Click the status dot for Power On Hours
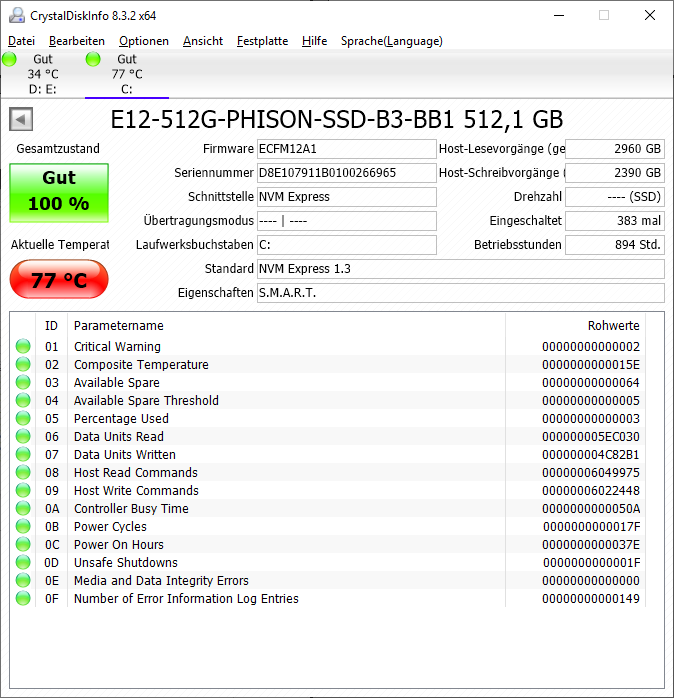Screen dimensions: 674x698 (x=23, y=544)
